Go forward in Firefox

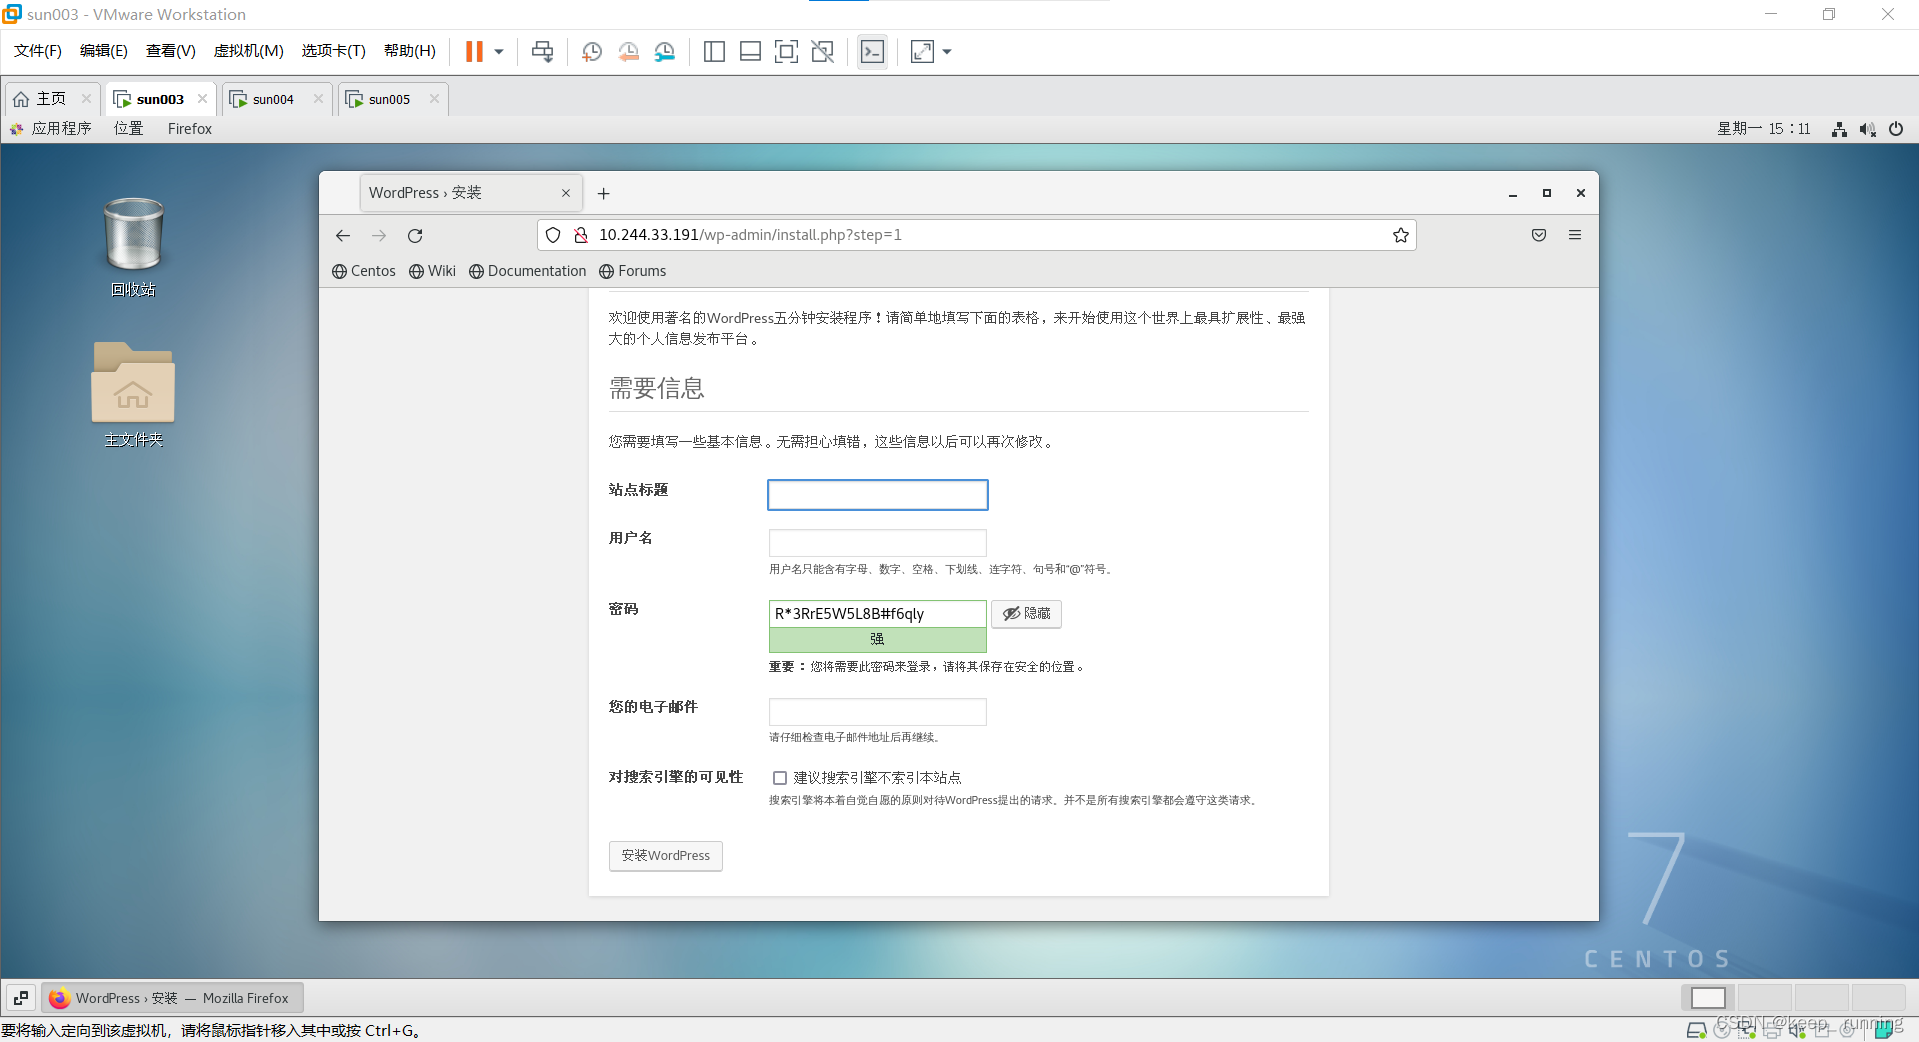pyautogui.click(x=379, y=235)
